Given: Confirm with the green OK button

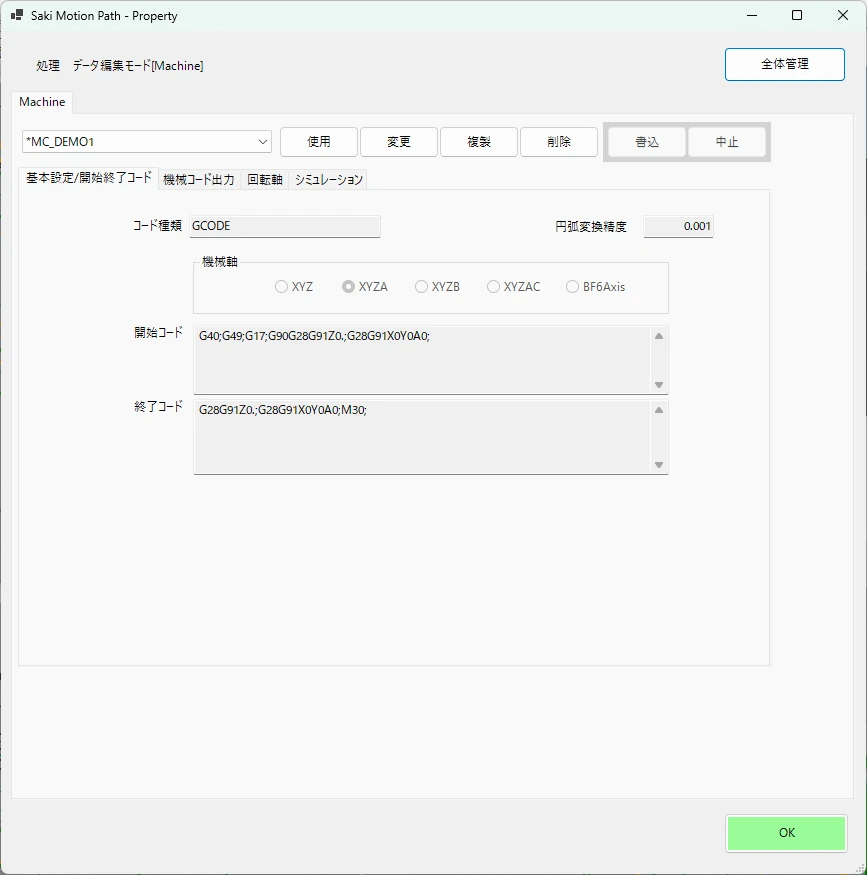Looking at the screenshot, I should click(787, 833).
